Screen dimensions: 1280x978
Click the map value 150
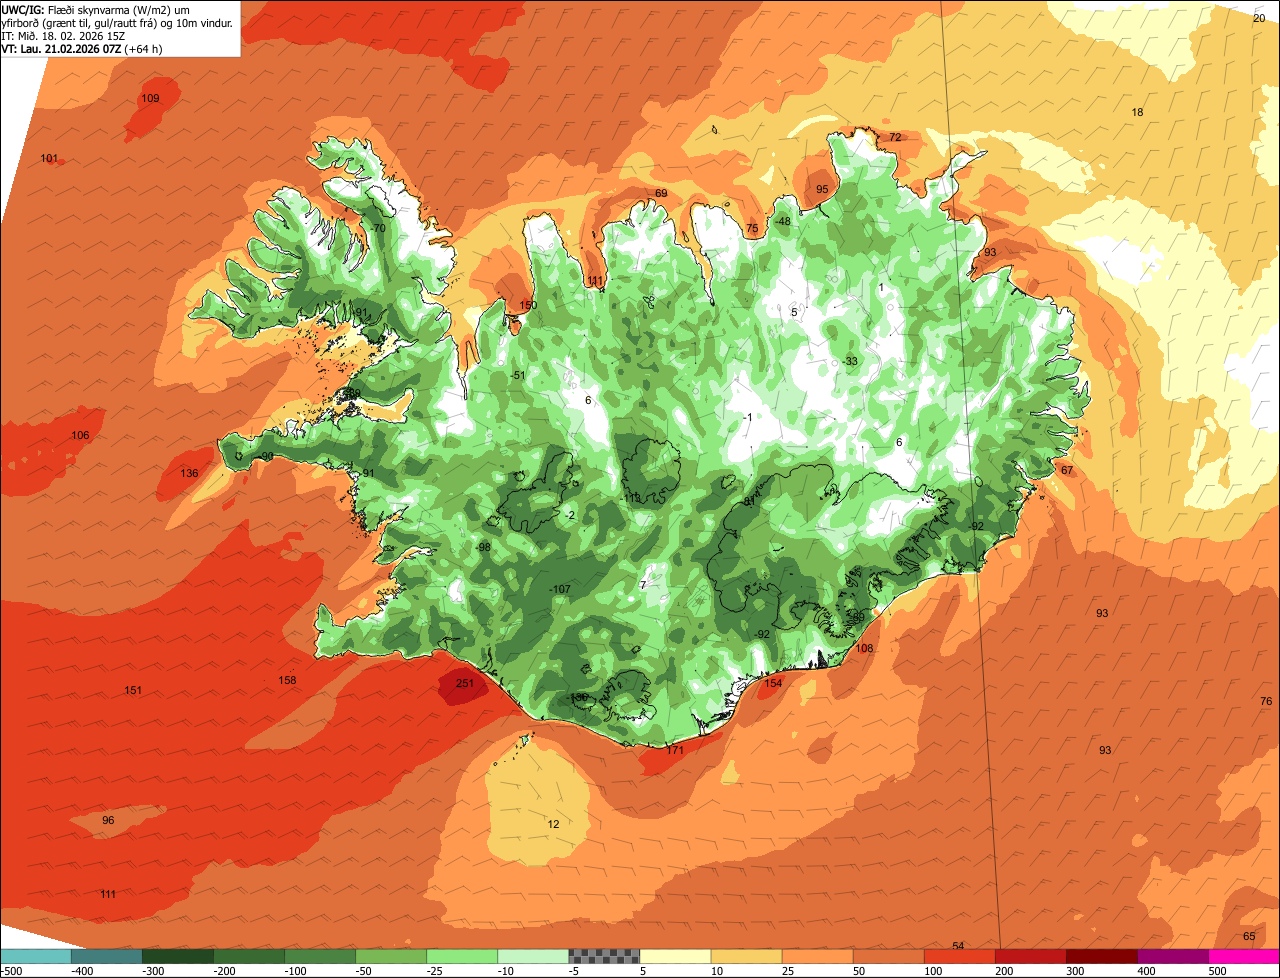[528, 305]
